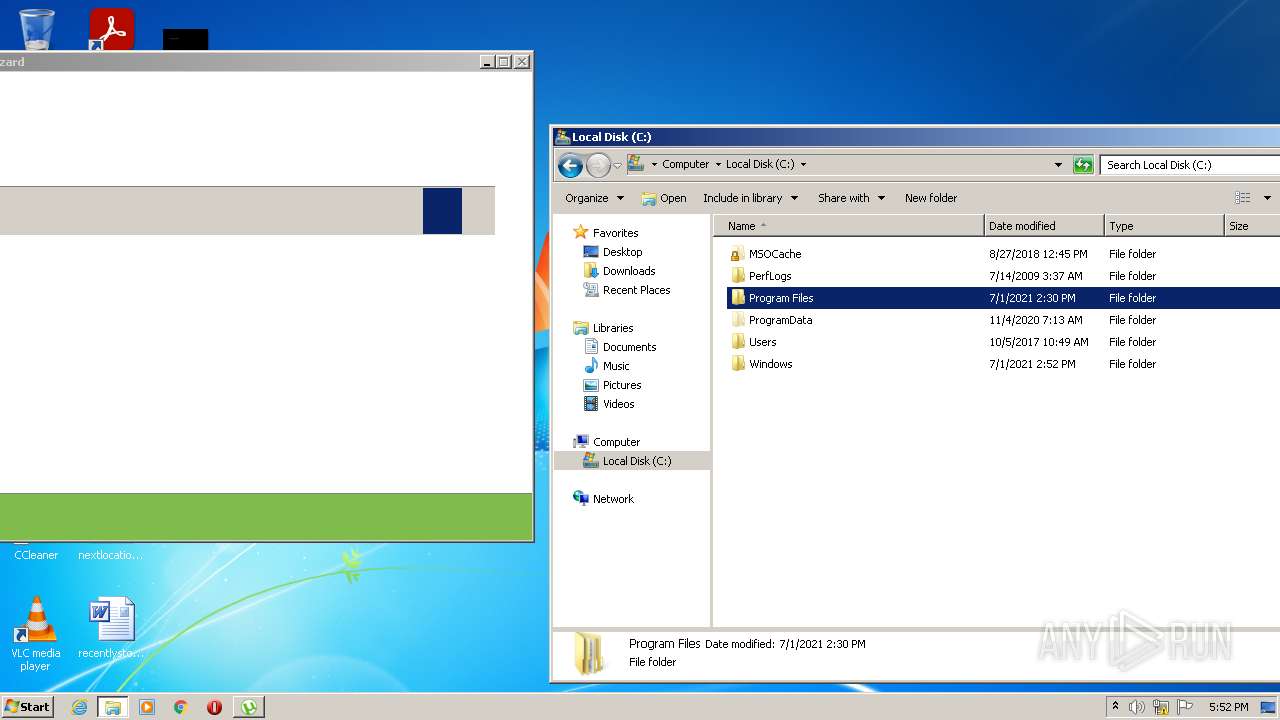The width and height of the screenshot is (1280, 720).
Task: Expand the Recent Pages dropdown arrow
Action: (x=618, y=165)
